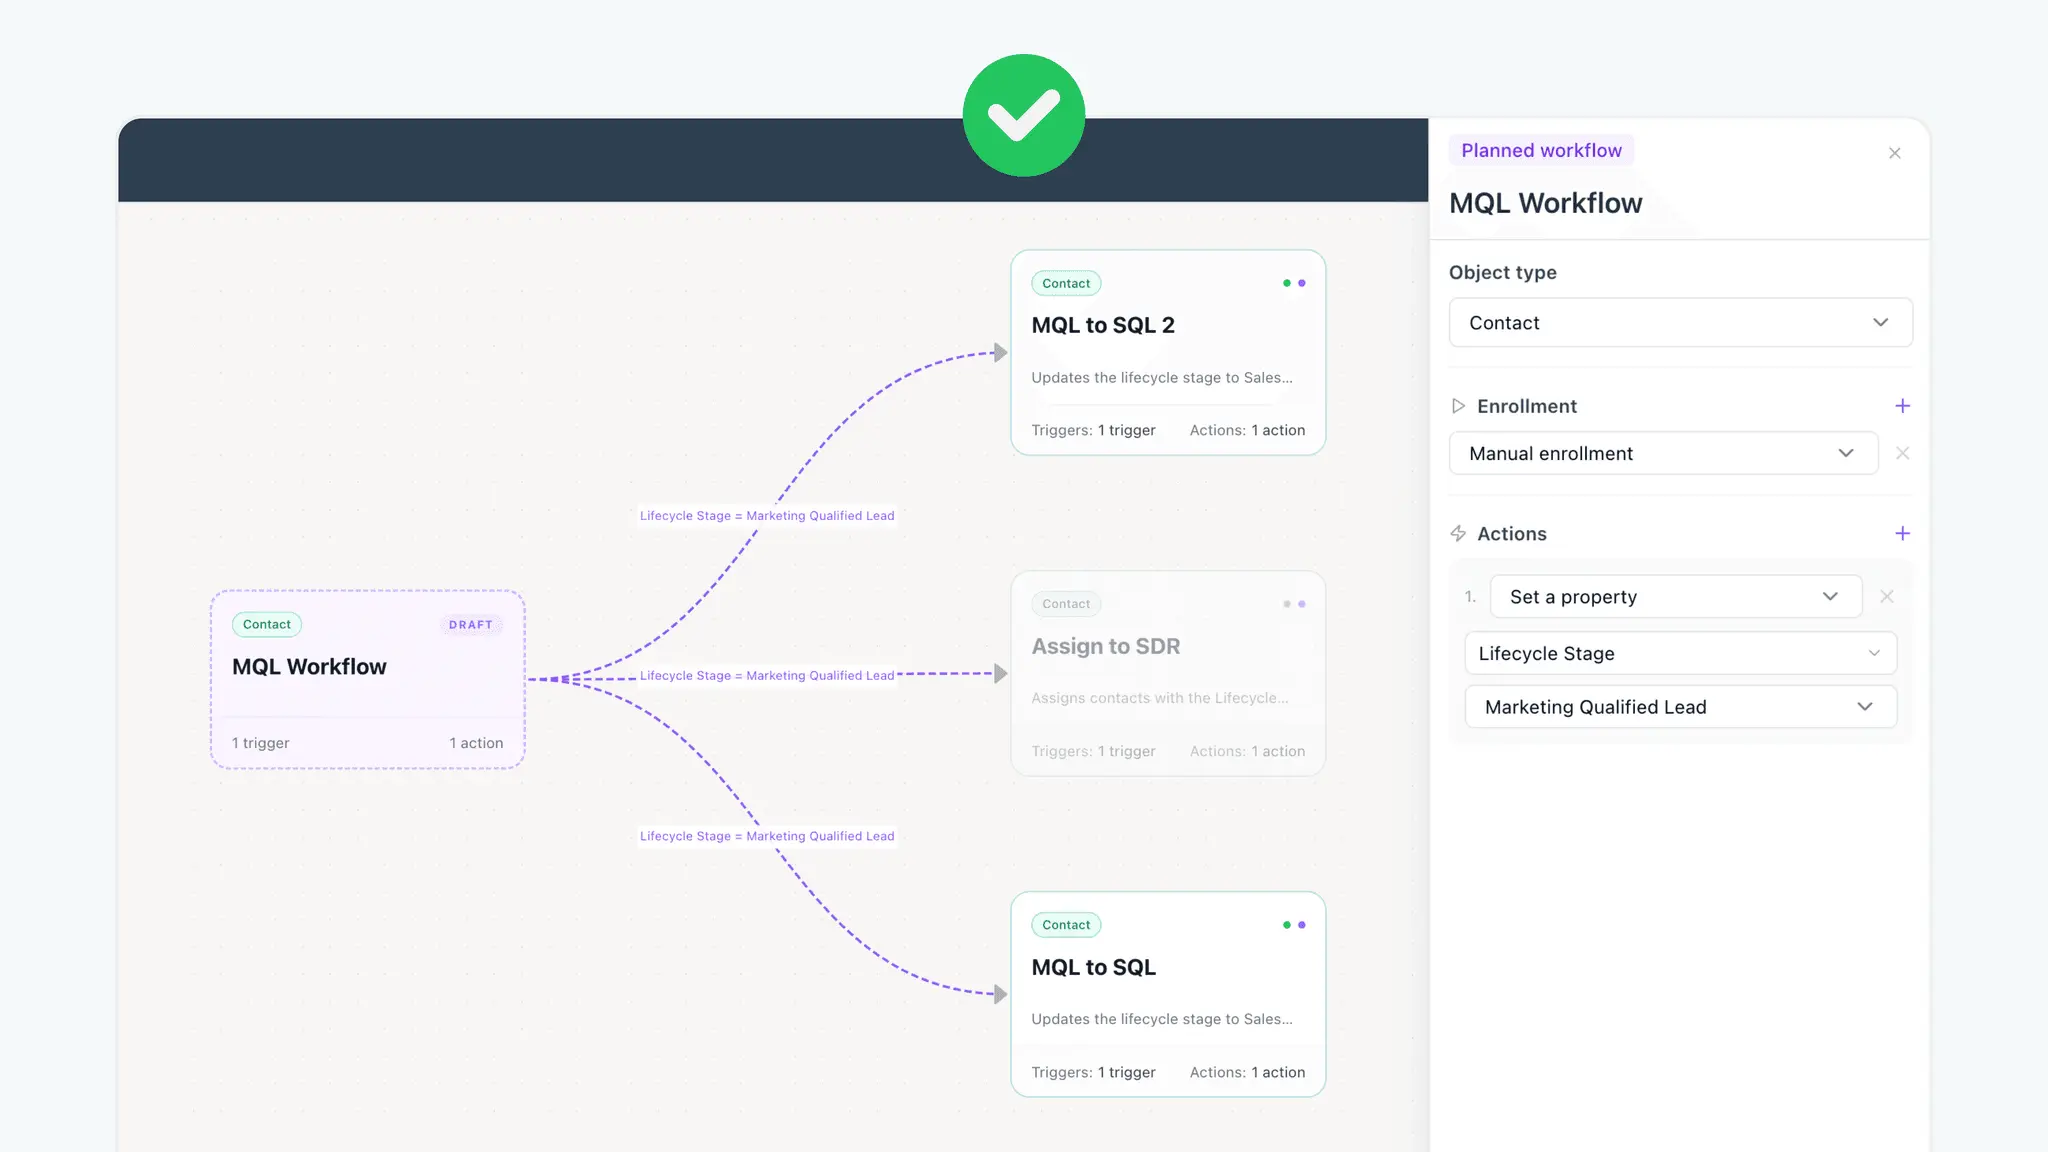Open the Set a property dropdown
Screen dimensions: 2048x1152
pos(1675,596)
